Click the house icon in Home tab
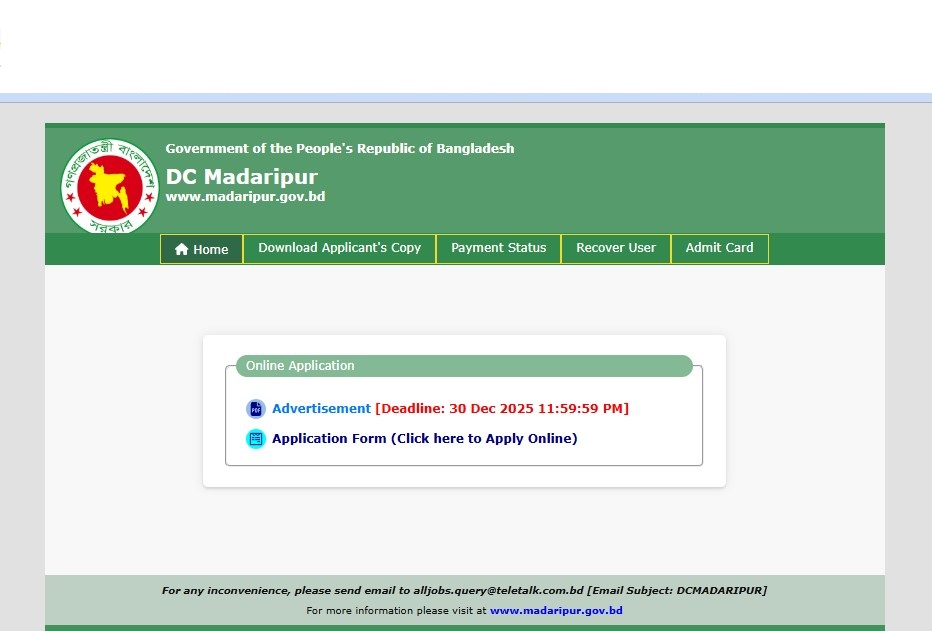 pos(181,250)
